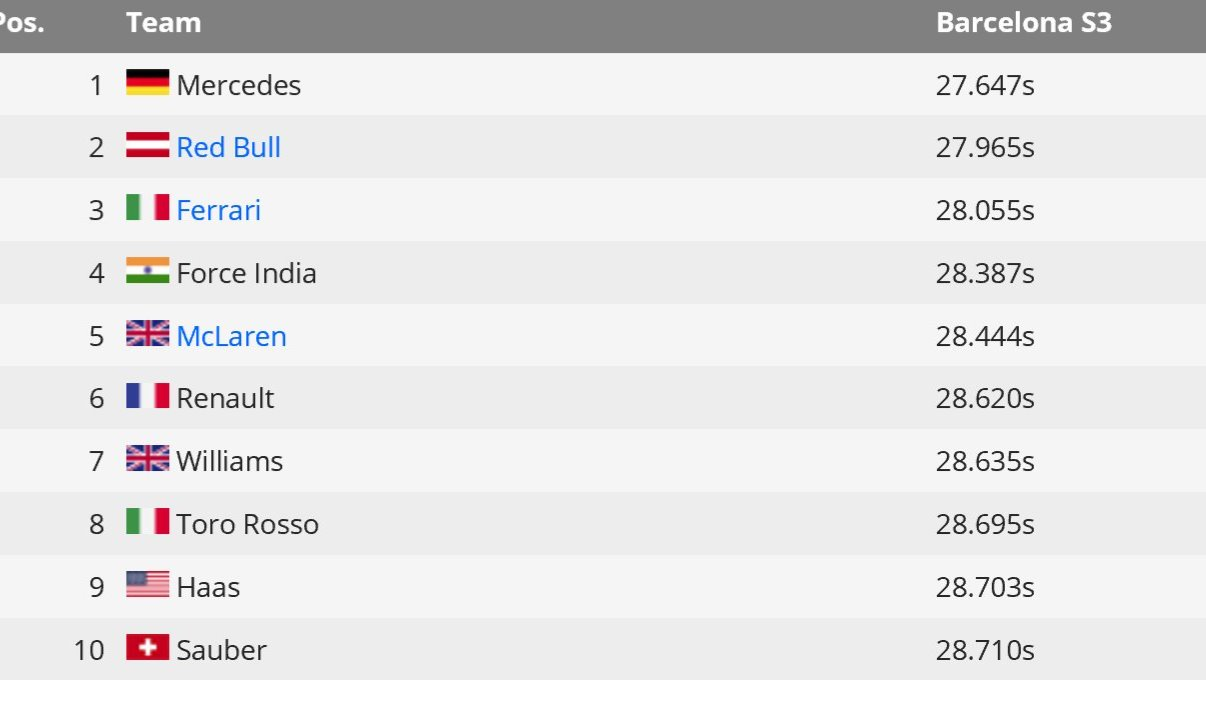This screenshot has height=712, width=1206.
Task: Click the Indian flag next to Force India
Action: pyautogui.click(x=148, y=271)
